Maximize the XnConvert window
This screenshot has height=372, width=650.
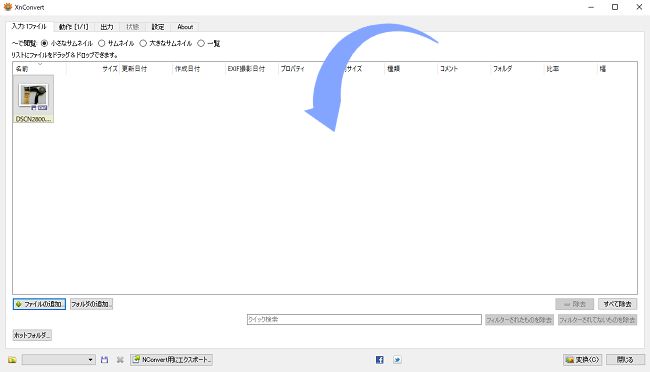click(x=615, y=7)
